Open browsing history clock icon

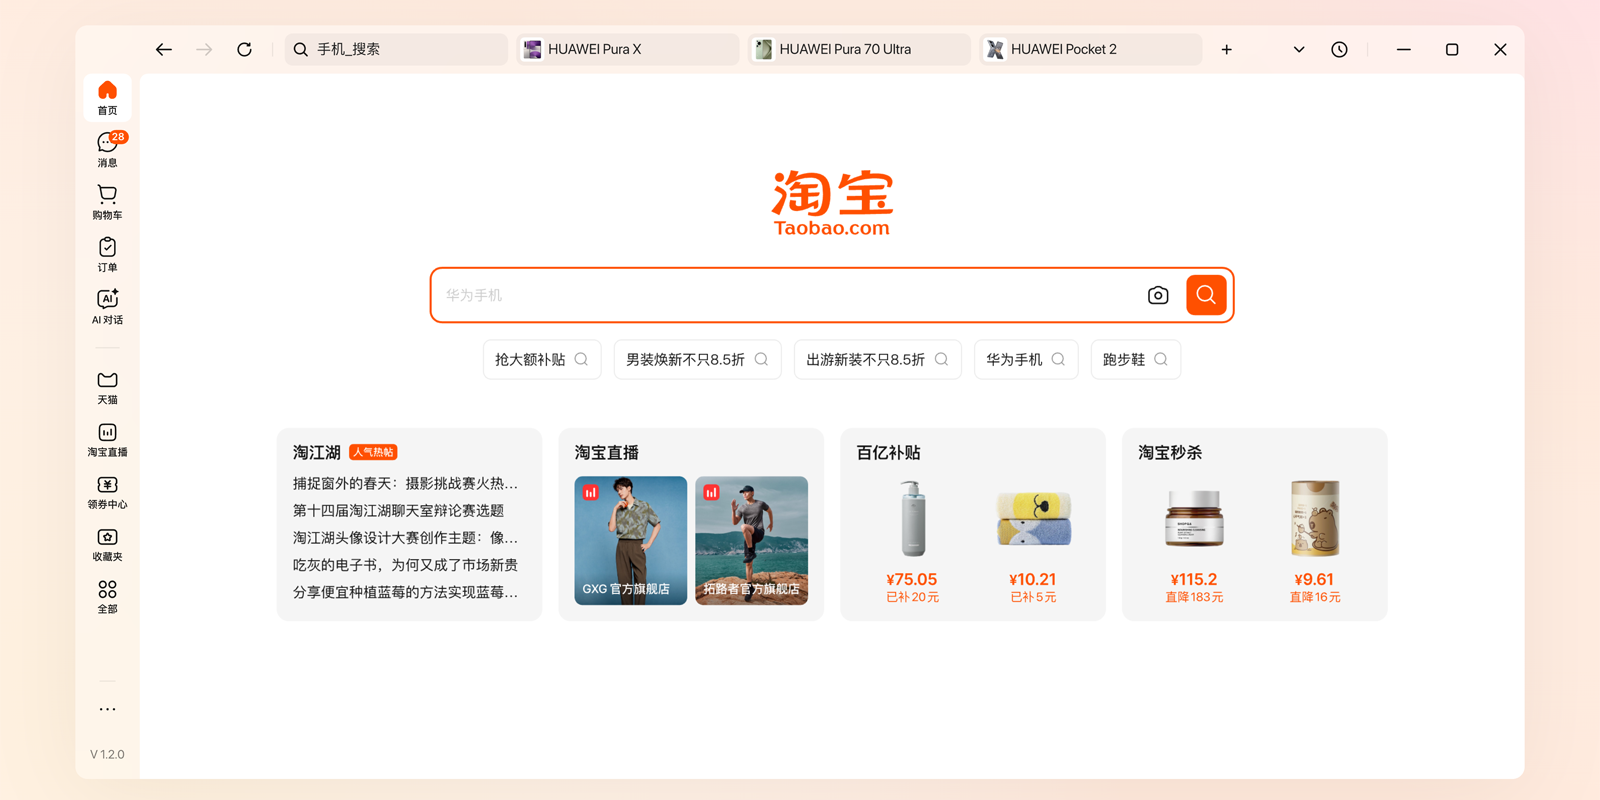1339,49
